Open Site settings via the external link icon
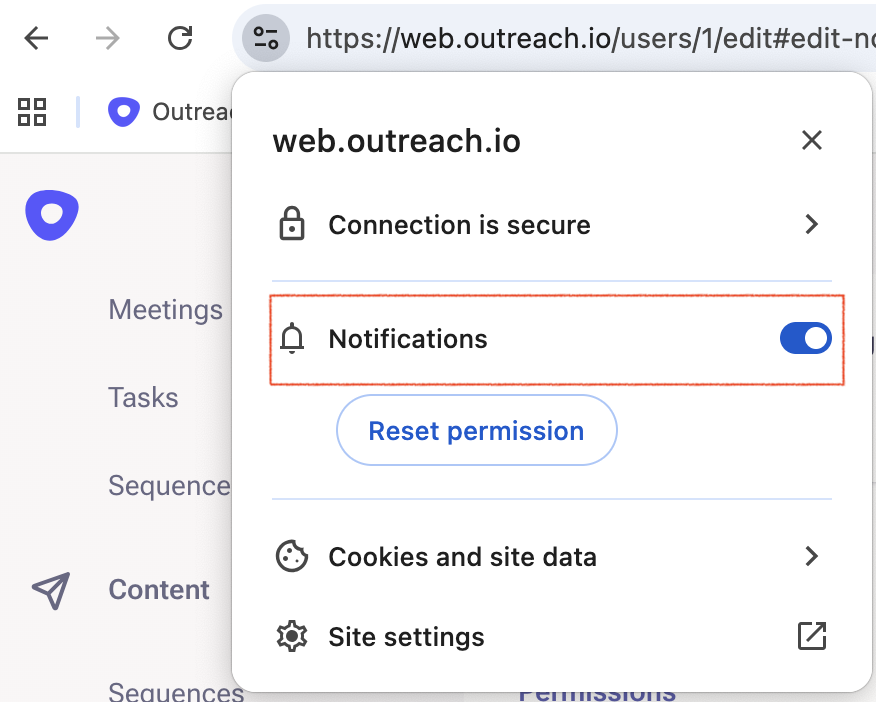This screenshot has height=702, width=876. coord(812,635)
